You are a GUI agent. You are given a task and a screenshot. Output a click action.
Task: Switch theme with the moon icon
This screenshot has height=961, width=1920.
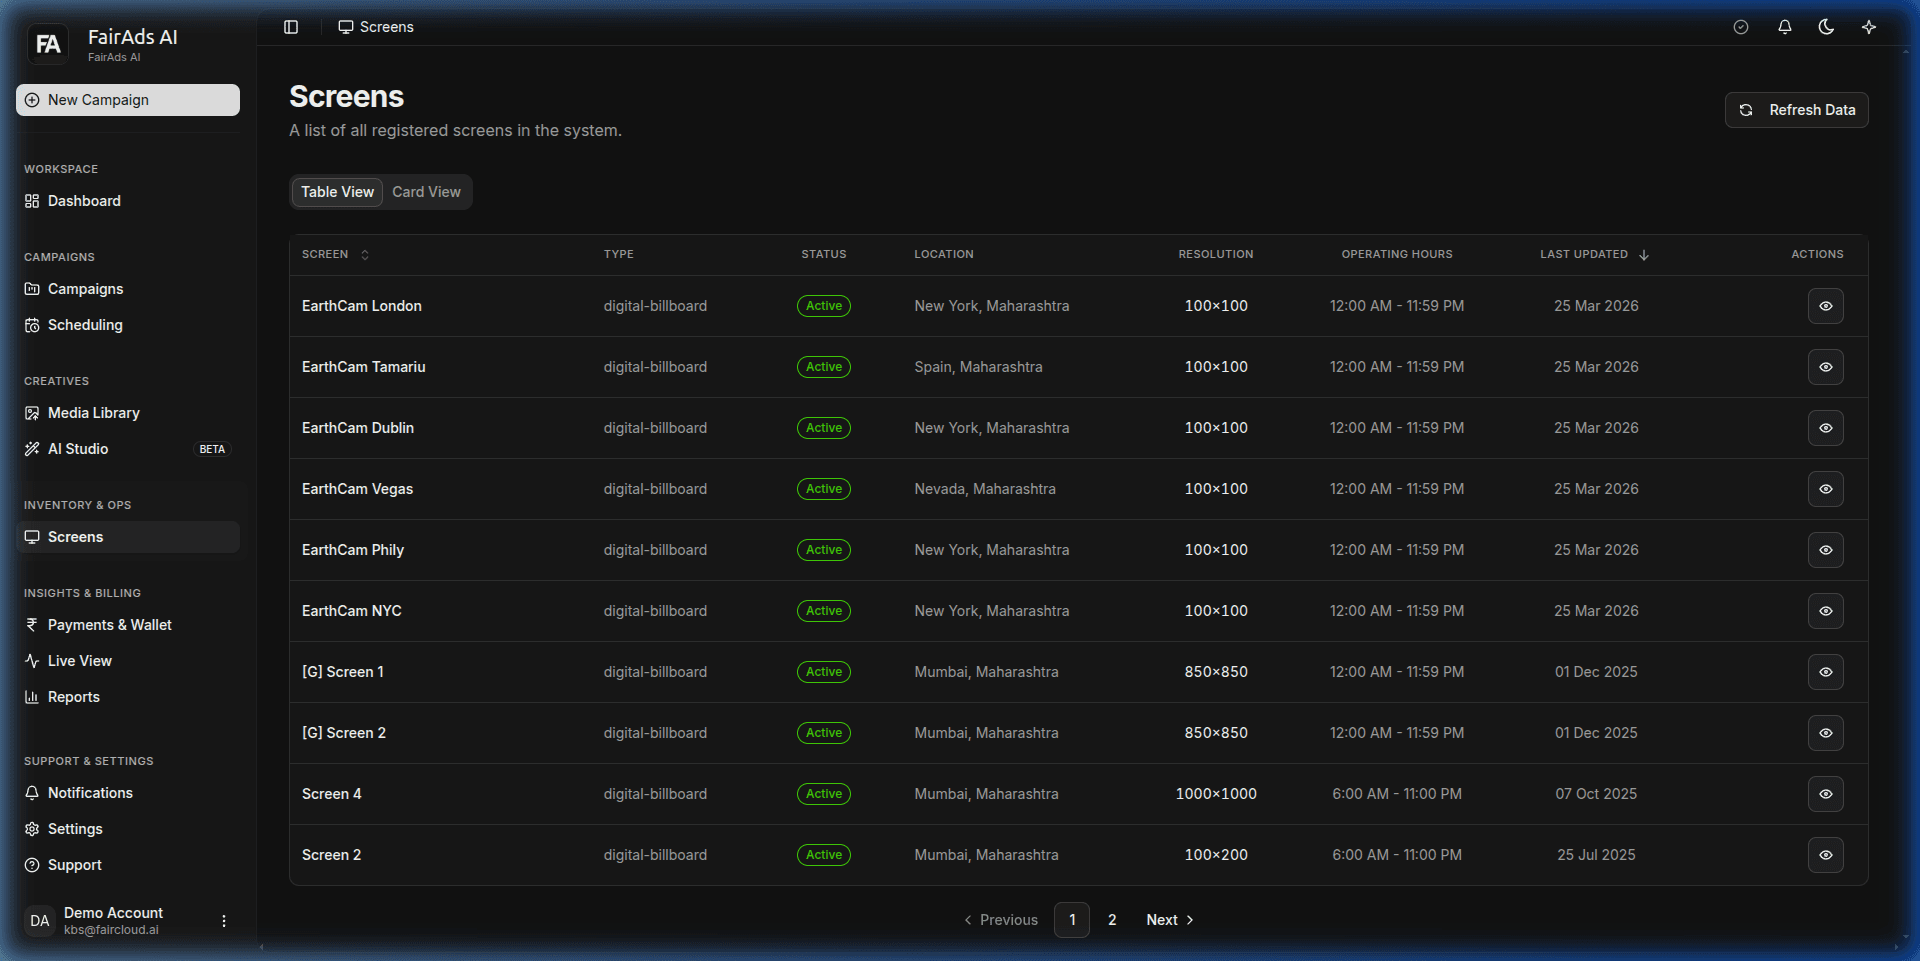(1826, 27)
